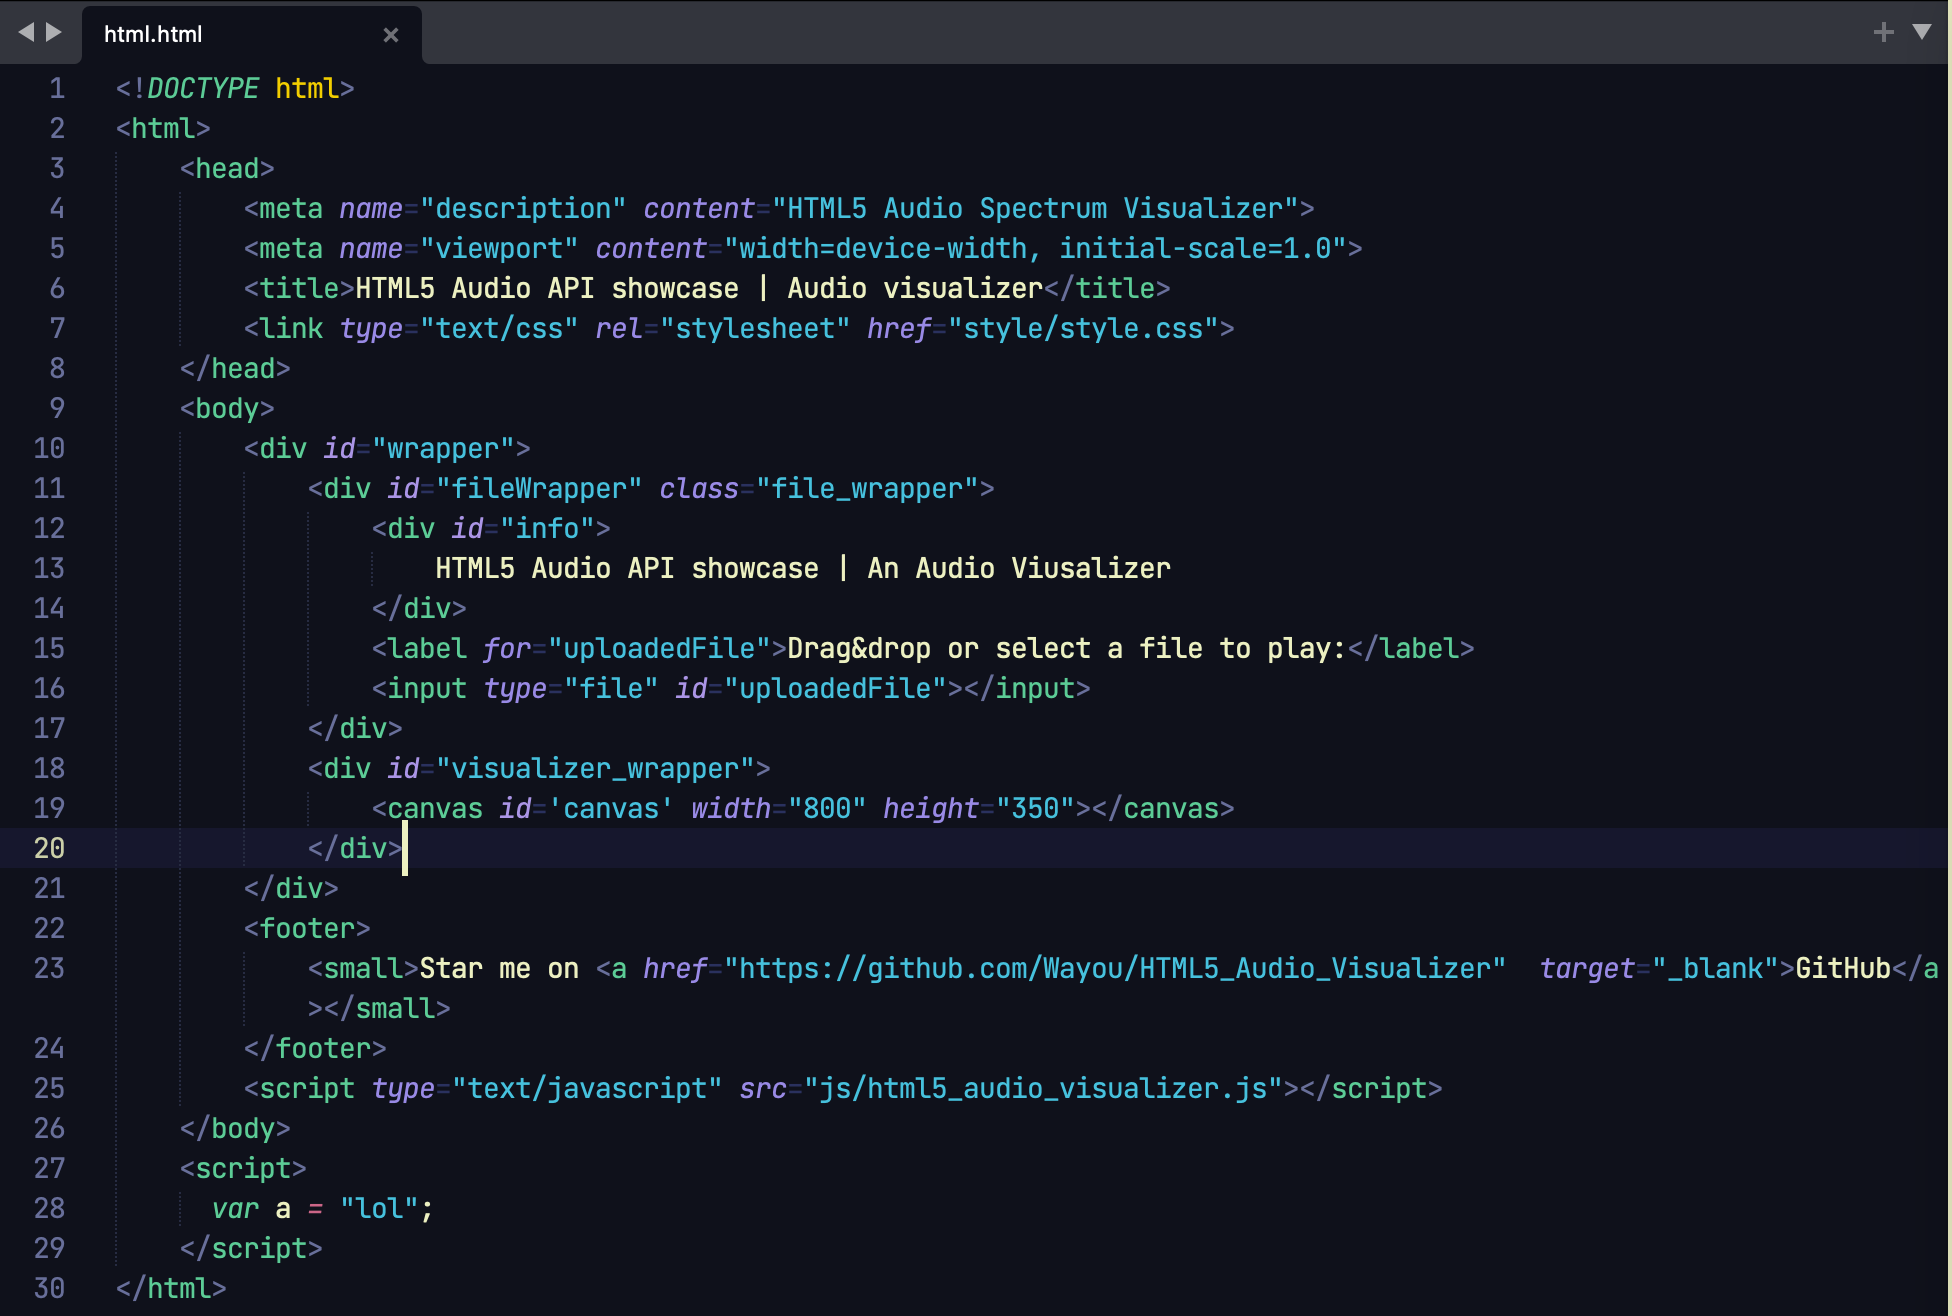The image size is (1952, 1316).
Task: Click the visualizer_wrapper id string
Action: tap(594, 769)
